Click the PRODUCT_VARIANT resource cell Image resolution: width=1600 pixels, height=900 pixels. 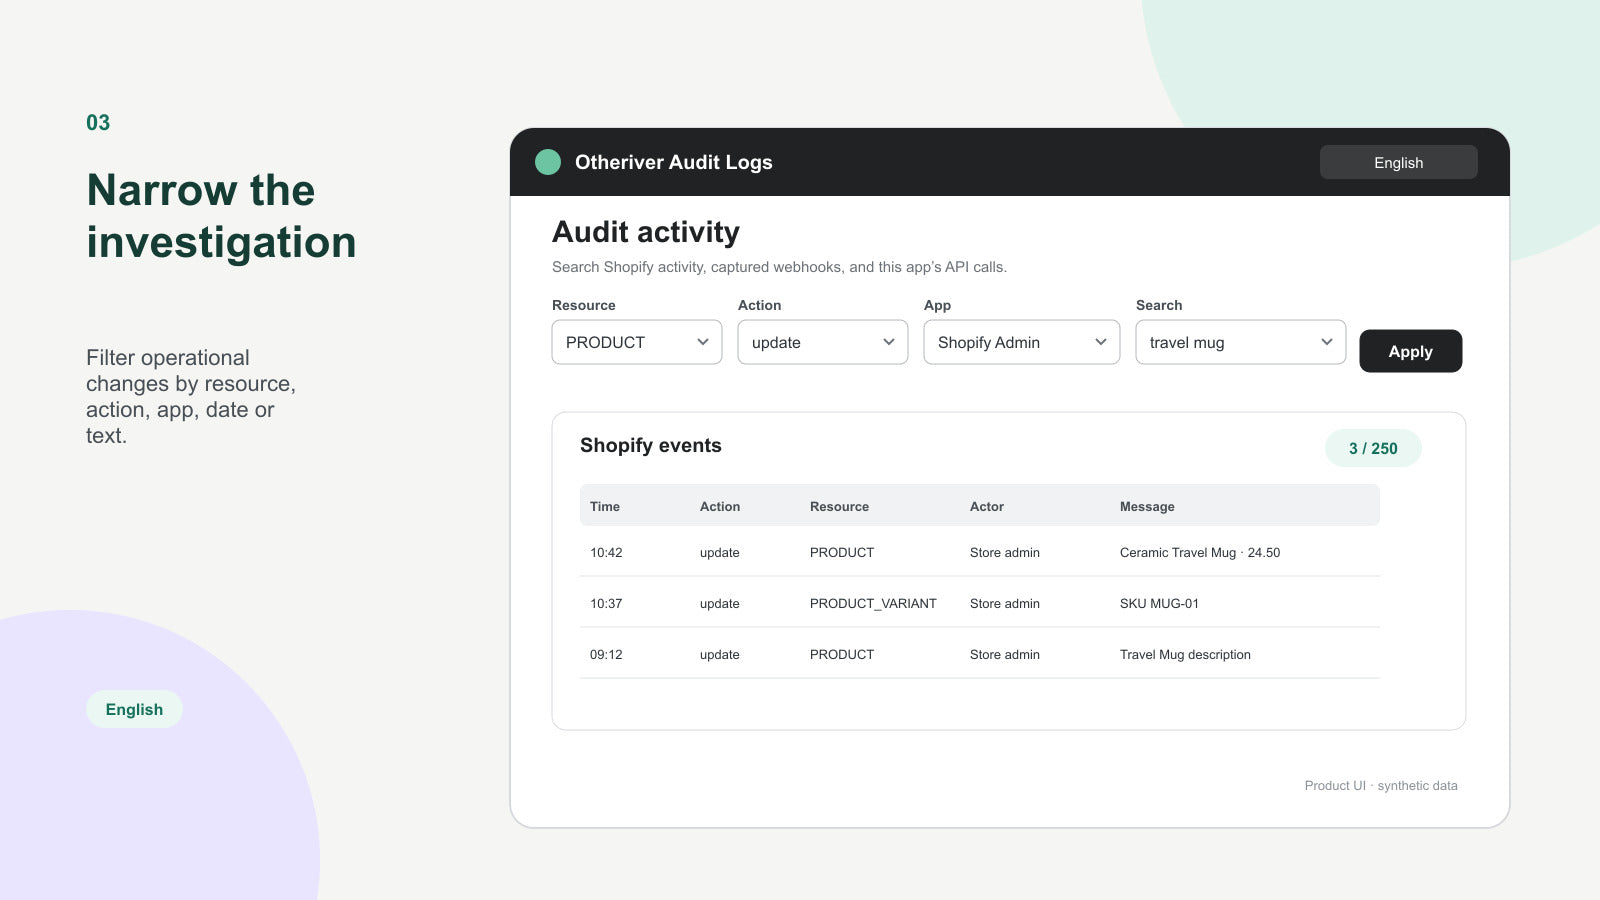pos(873,603)
